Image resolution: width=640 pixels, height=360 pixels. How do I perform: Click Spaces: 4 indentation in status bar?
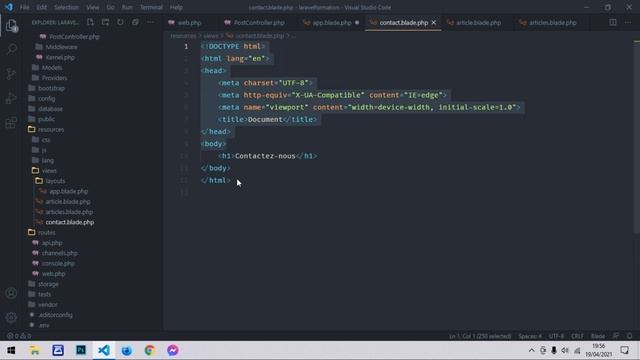pos(530,336)
